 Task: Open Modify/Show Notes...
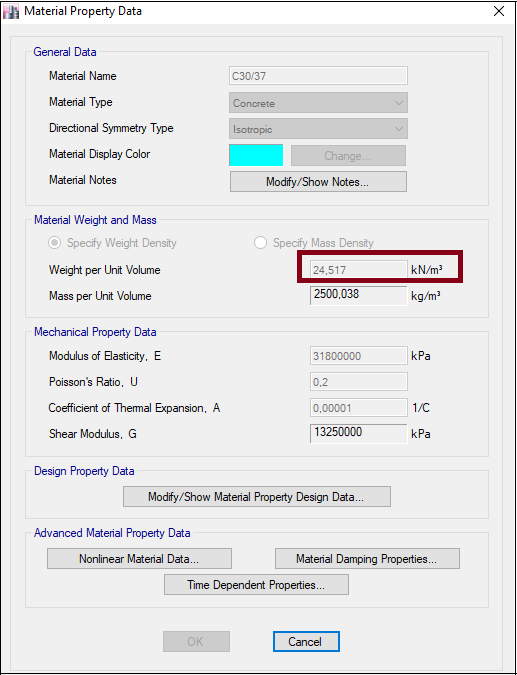pos(318,182)
